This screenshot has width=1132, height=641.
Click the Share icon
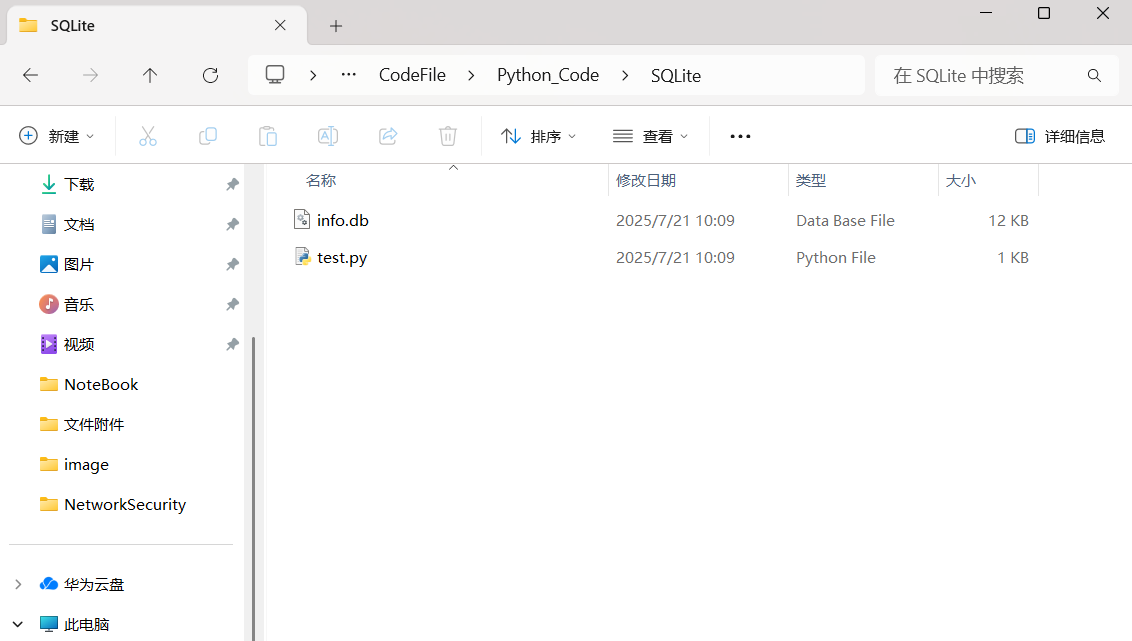(x=388, y=136)
